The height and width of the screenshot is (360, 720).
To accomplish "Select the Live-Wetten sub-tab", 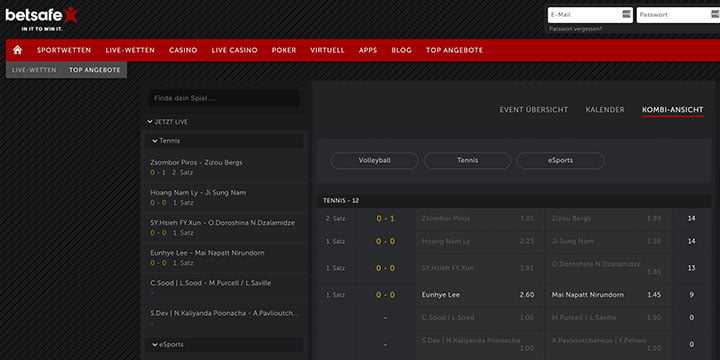I will (x=34, y=70).
